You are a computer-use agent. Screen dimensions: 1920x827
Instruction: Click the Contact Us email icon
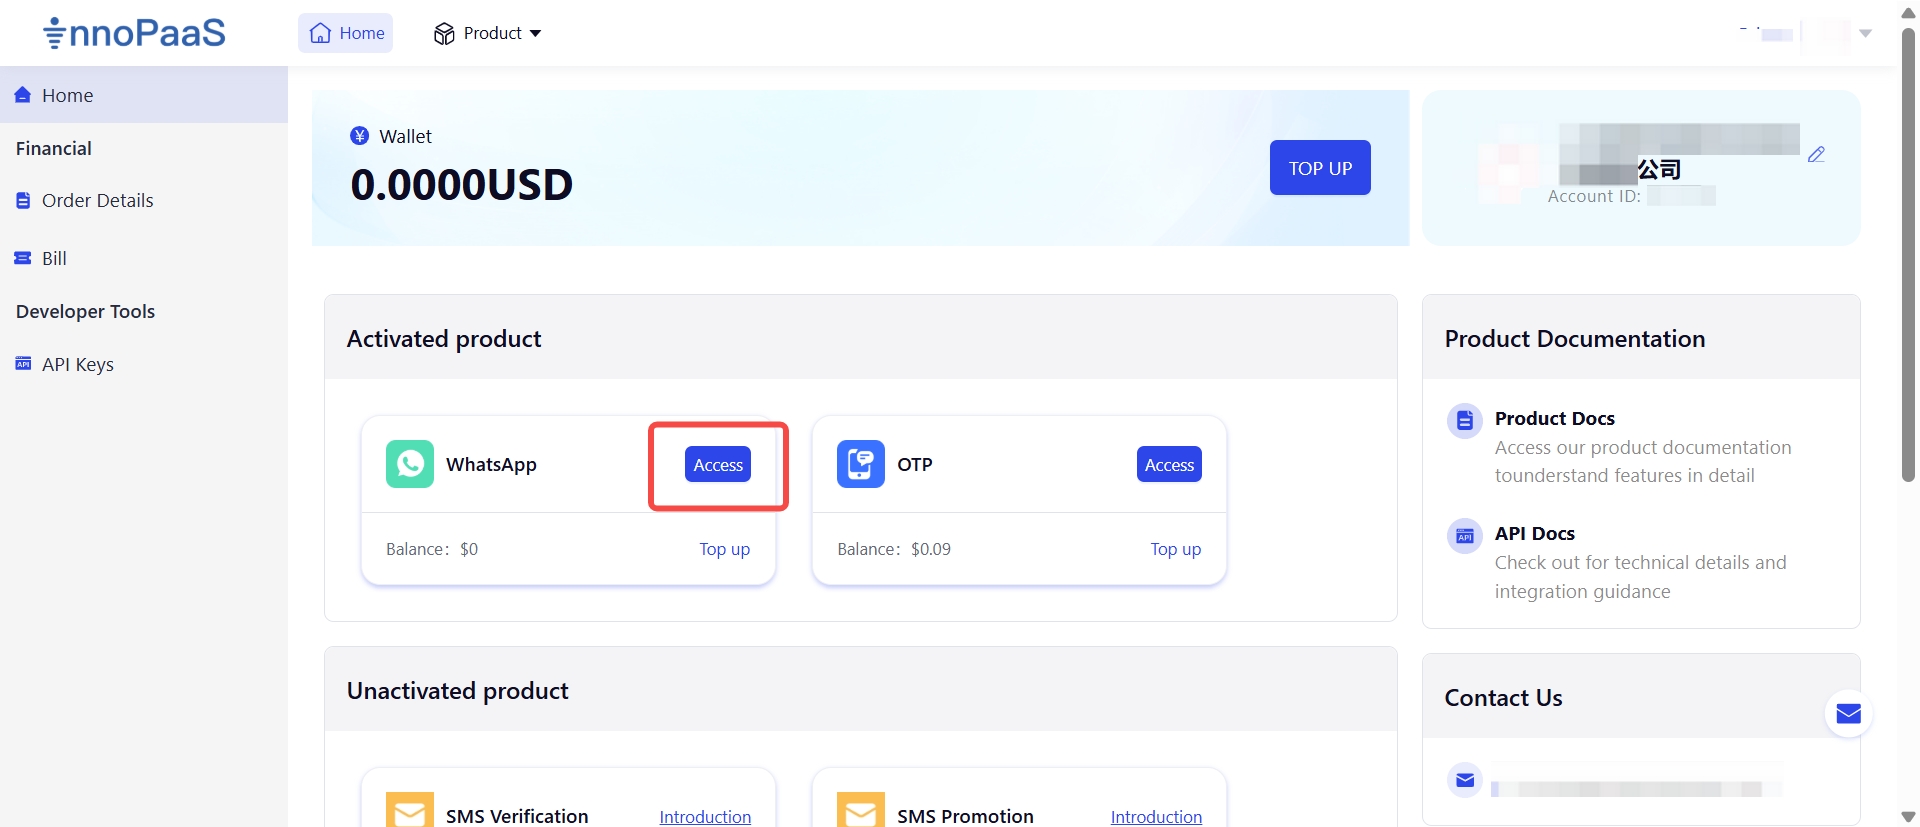pyautogui.click(x=1465, y=780)
